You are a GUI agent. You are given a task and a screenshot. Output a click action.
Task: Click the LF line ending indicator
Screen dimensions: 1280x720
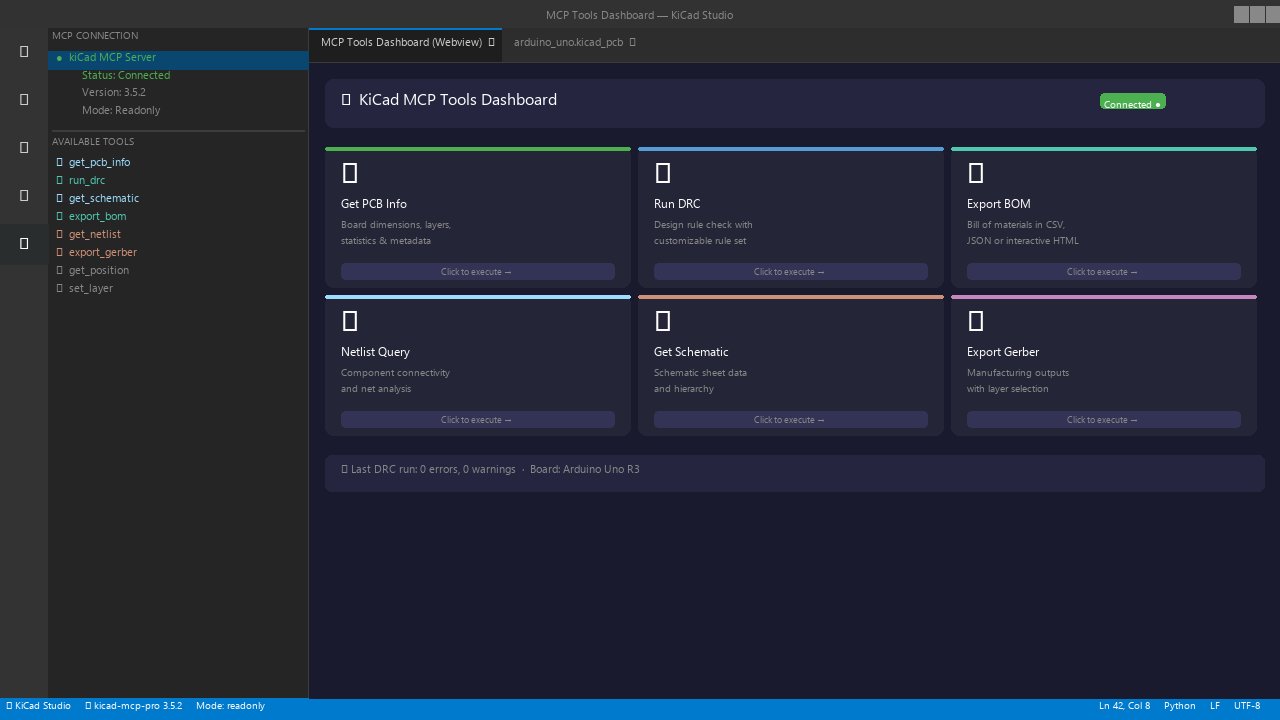point(1215,706)
